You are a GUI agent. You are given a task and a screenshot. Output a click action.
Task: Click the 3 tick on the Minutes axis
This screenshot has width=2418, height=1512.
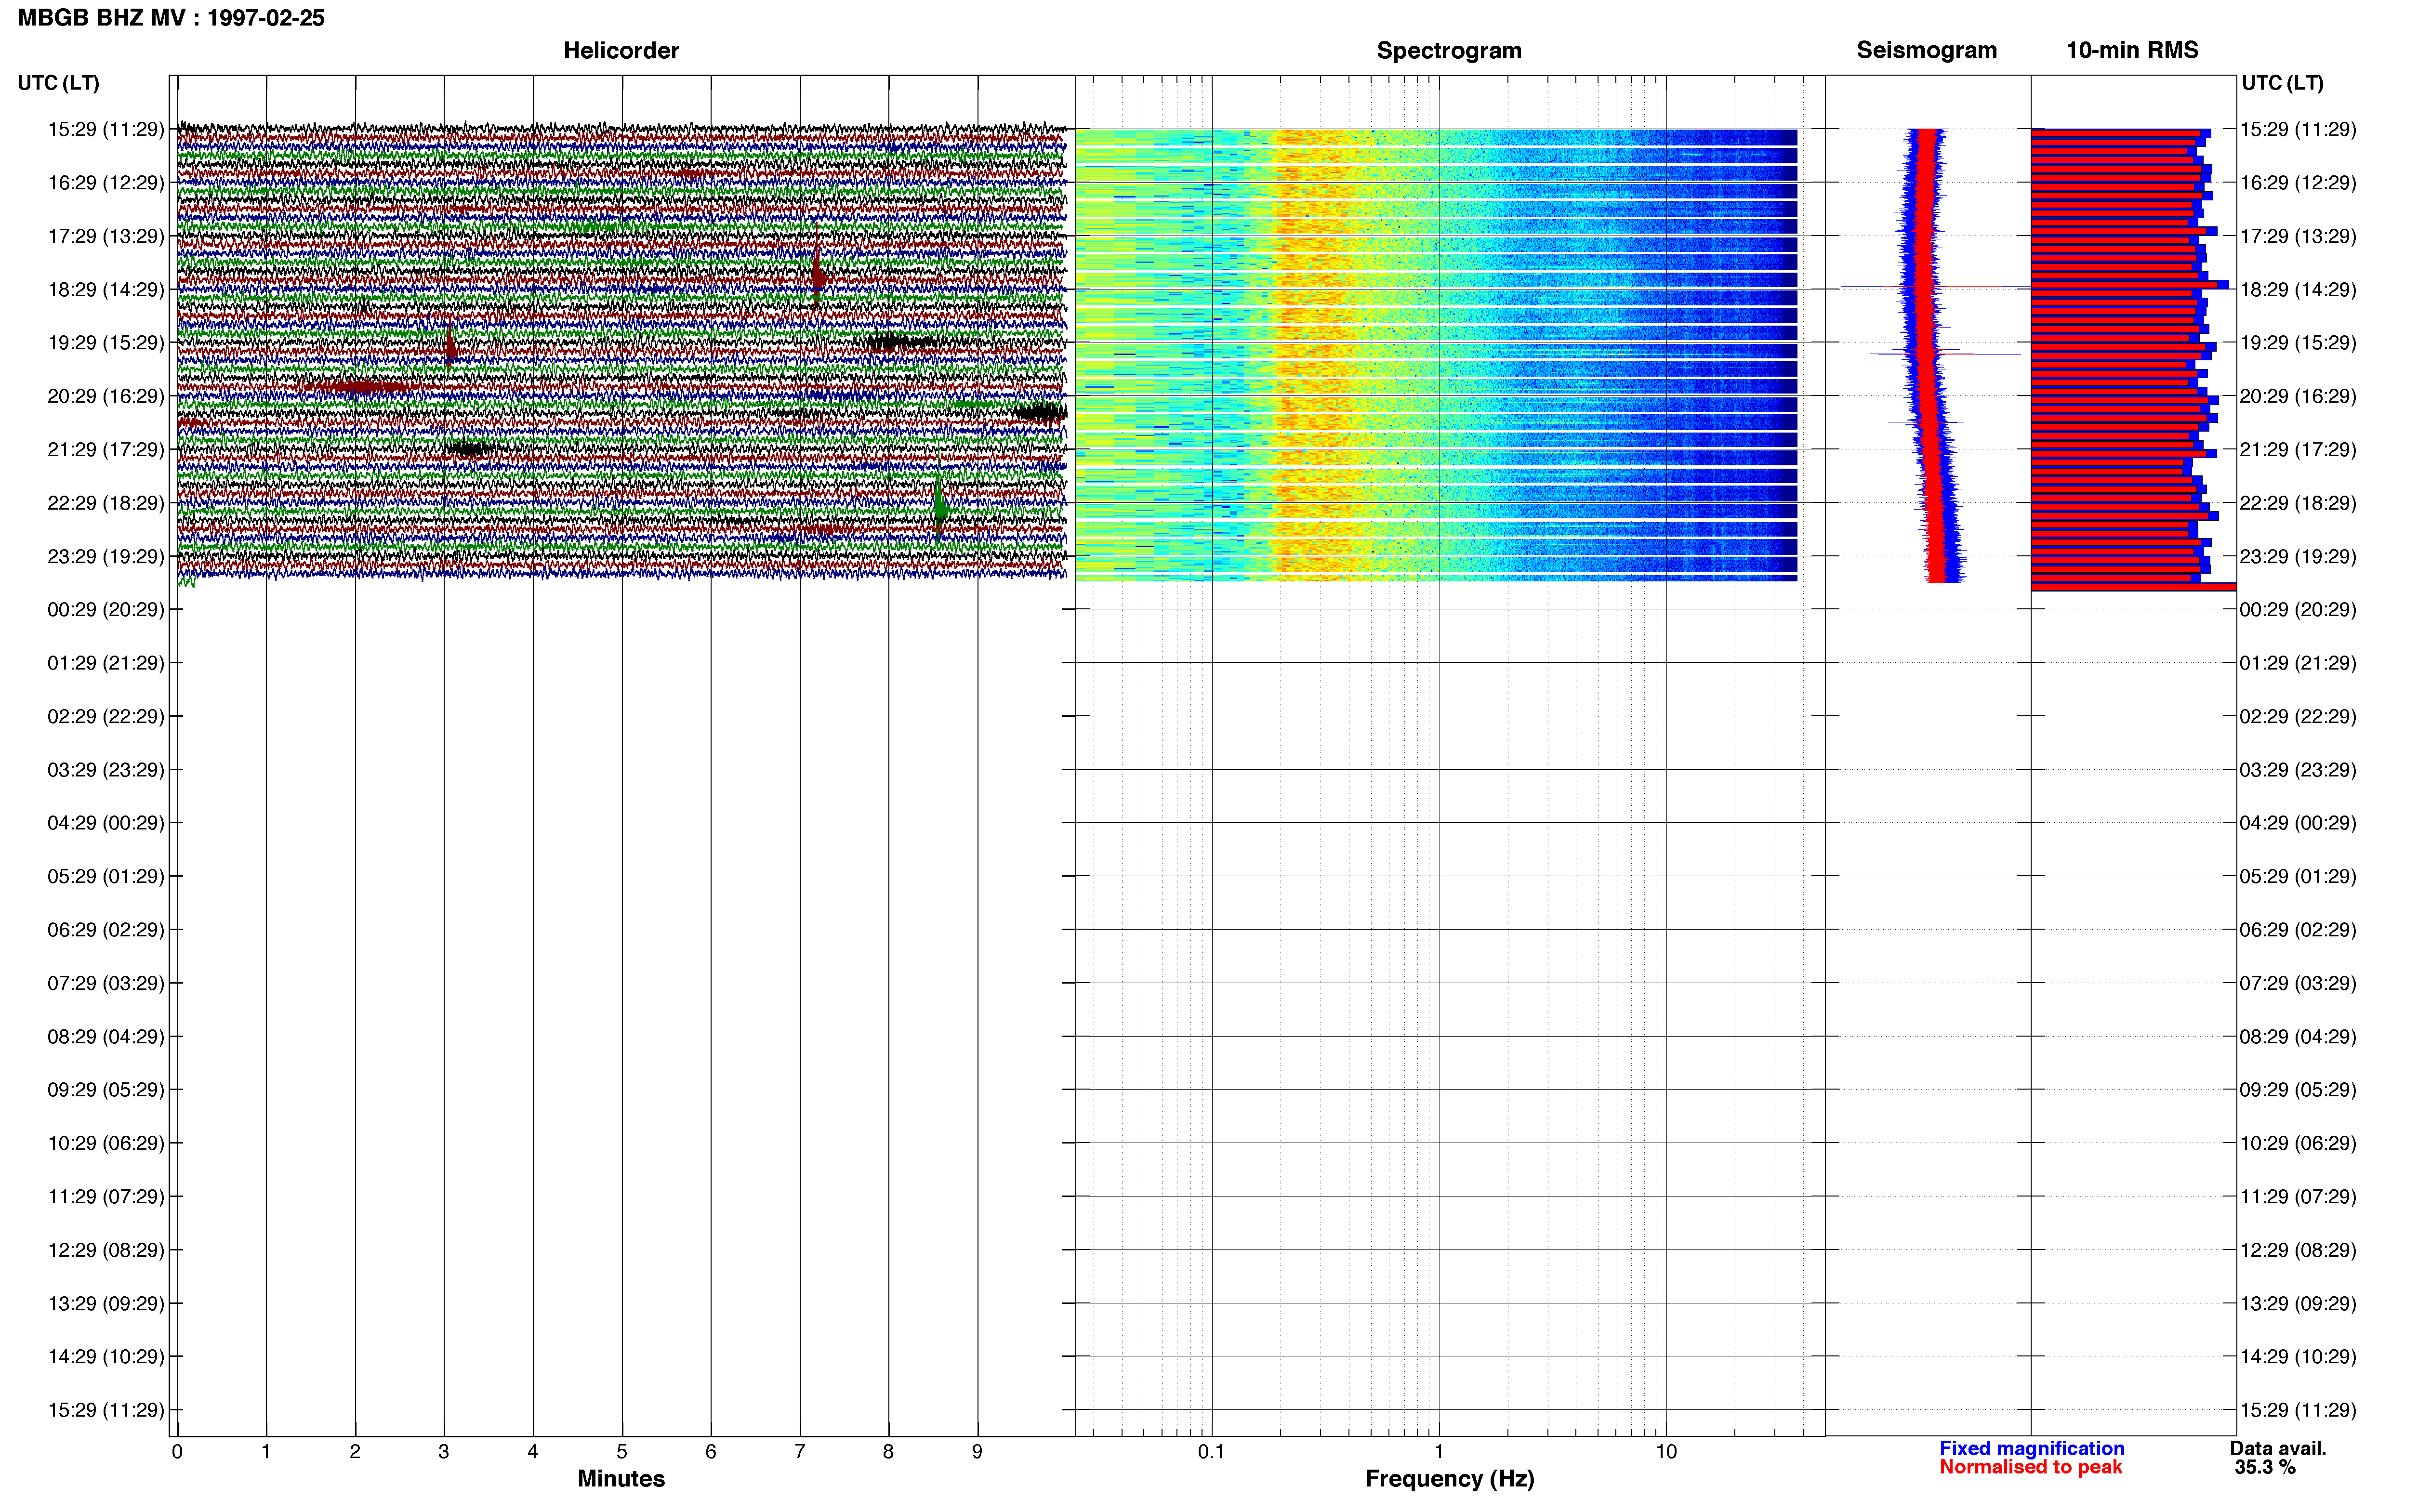444,1452
